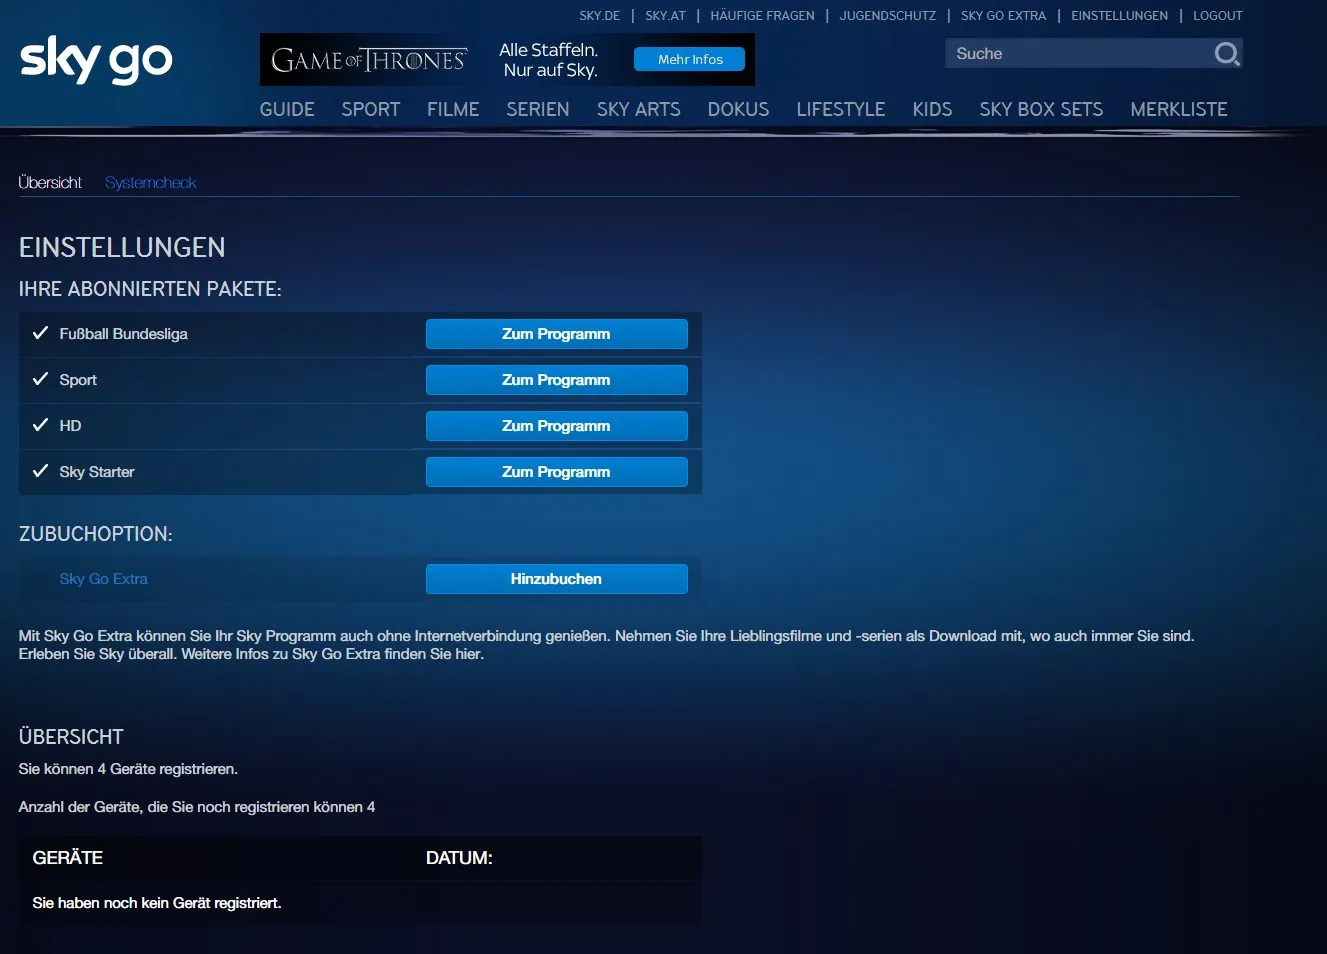Select the DOKUS menu item
Screen dimensions: 1327x954
[x=739, y=109]
